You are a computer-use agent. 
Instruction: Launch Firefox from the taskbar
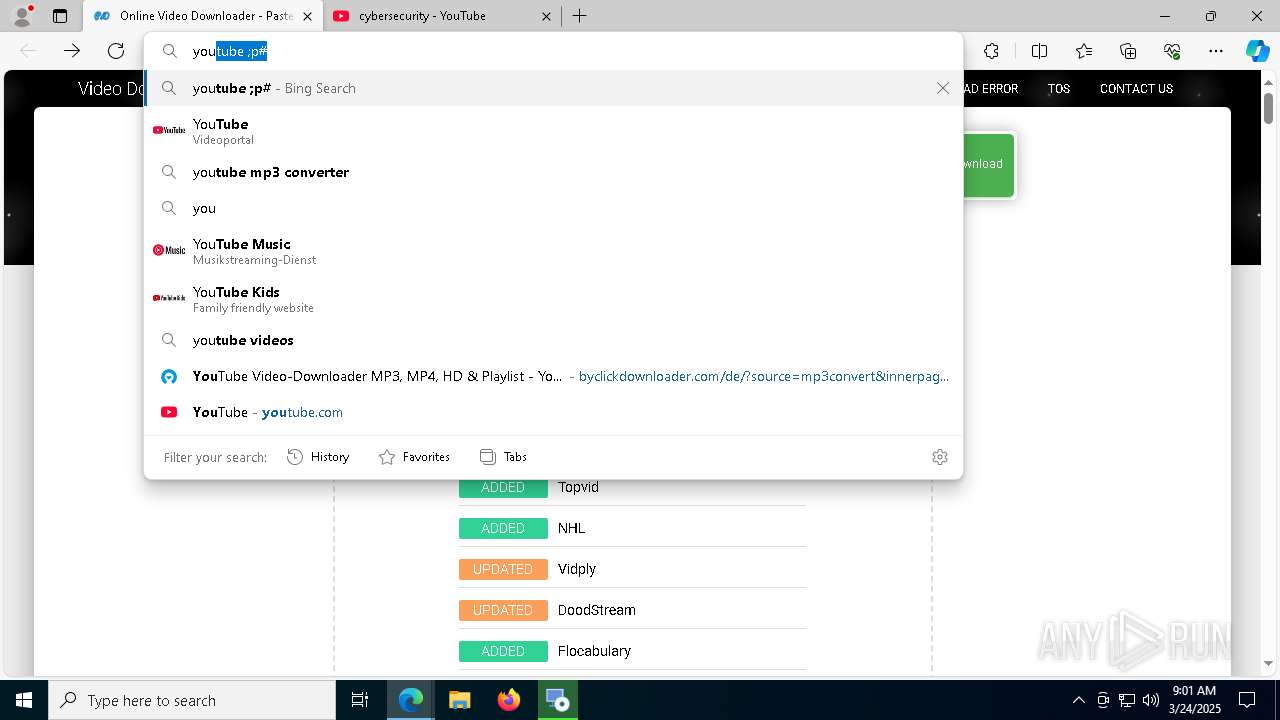click(x=508, y=700)
